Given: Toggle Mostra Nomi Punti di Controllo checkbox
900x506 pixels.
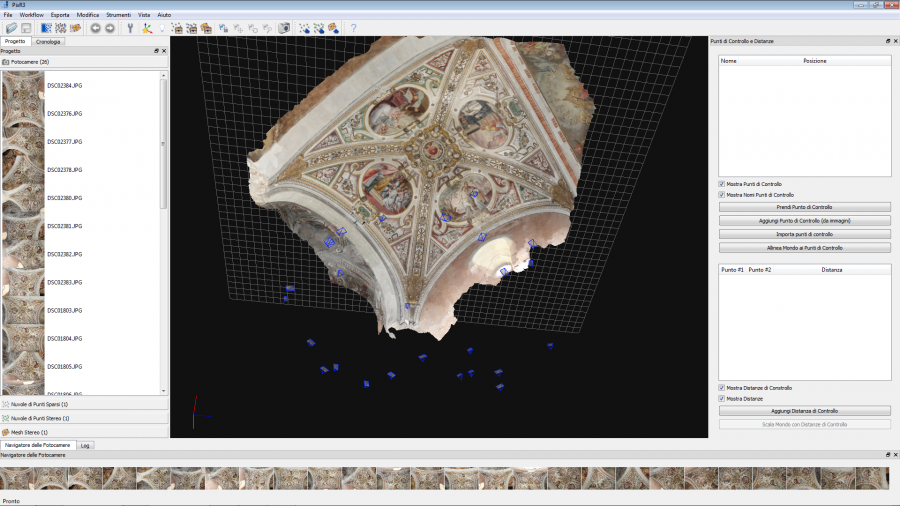Looking at the screenshot, I should pyautogui.click(x=721, y=195).
